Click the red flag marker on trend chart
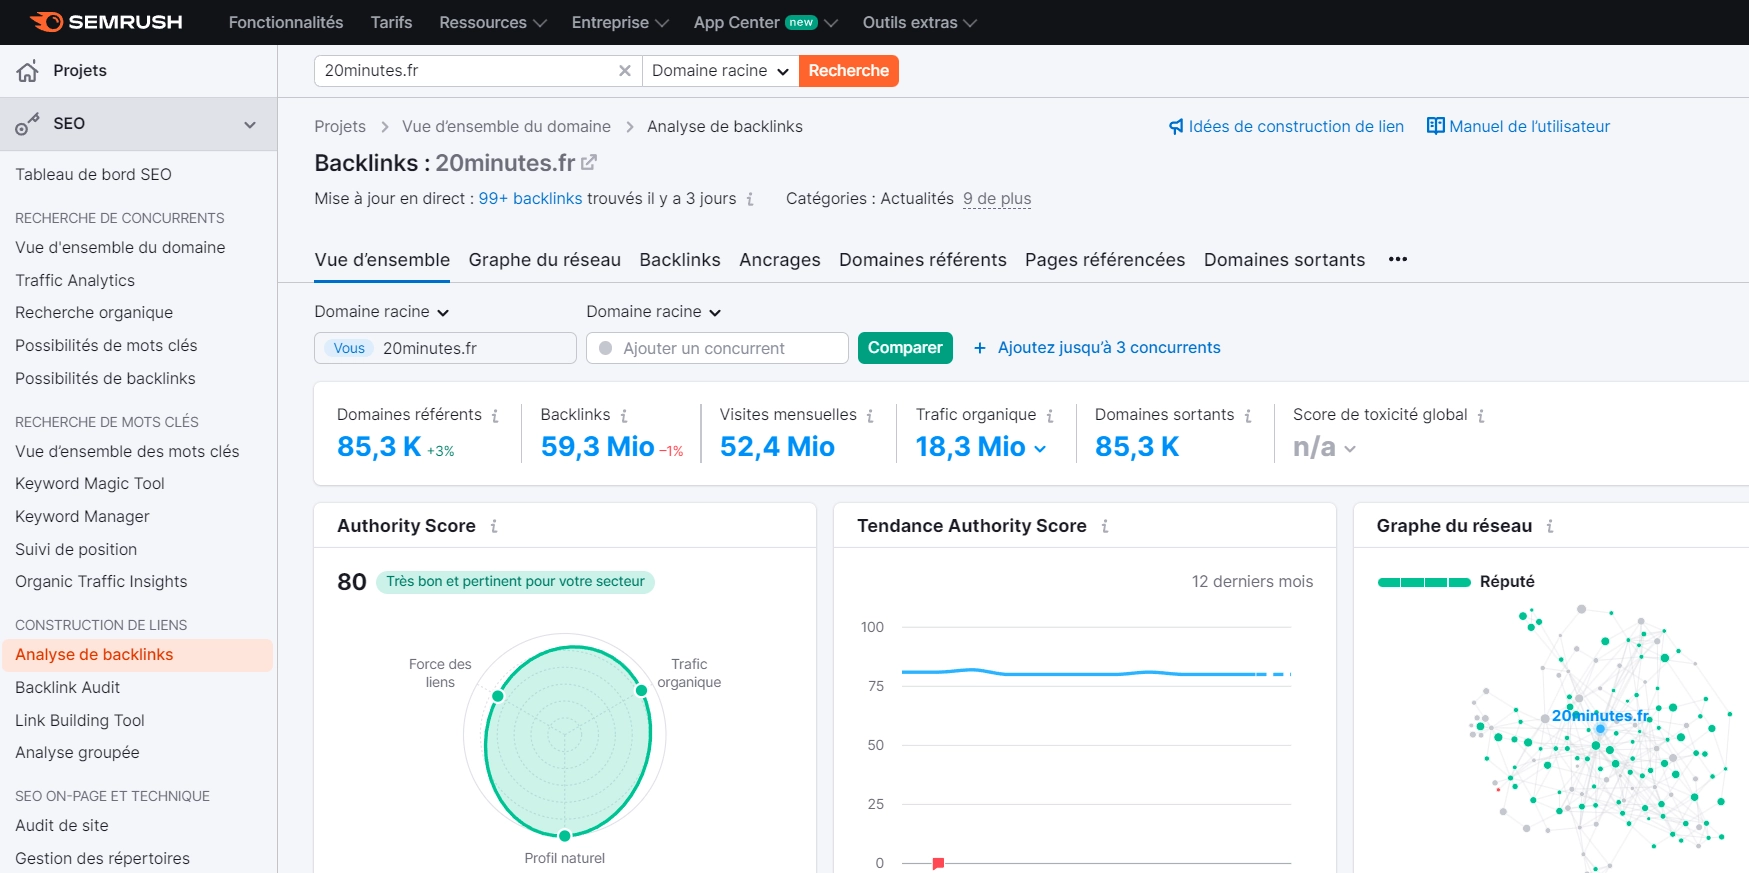 (938, 863)
